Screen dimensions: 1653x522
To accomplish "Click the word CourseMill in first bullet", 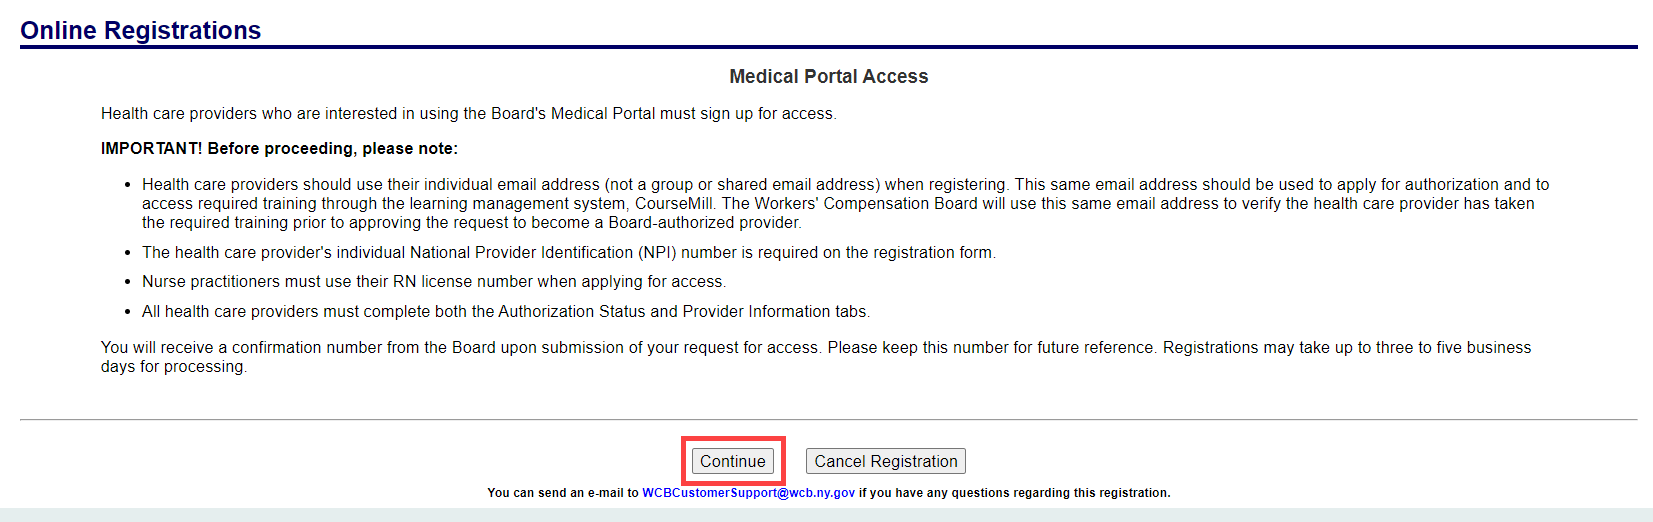I will [x=674, y=204].
